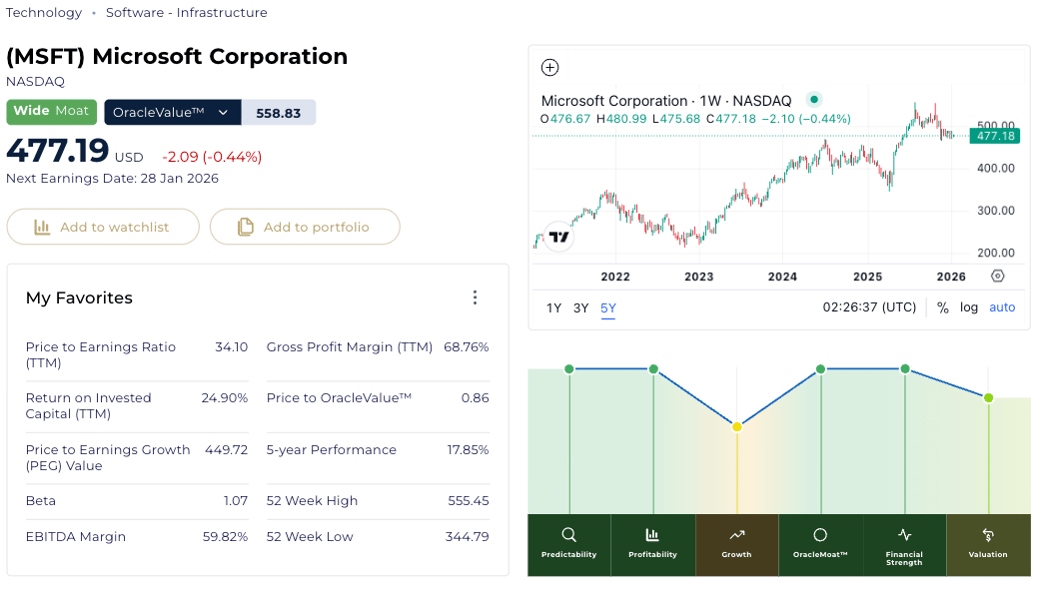Click the green market status dot

[814, 100]
